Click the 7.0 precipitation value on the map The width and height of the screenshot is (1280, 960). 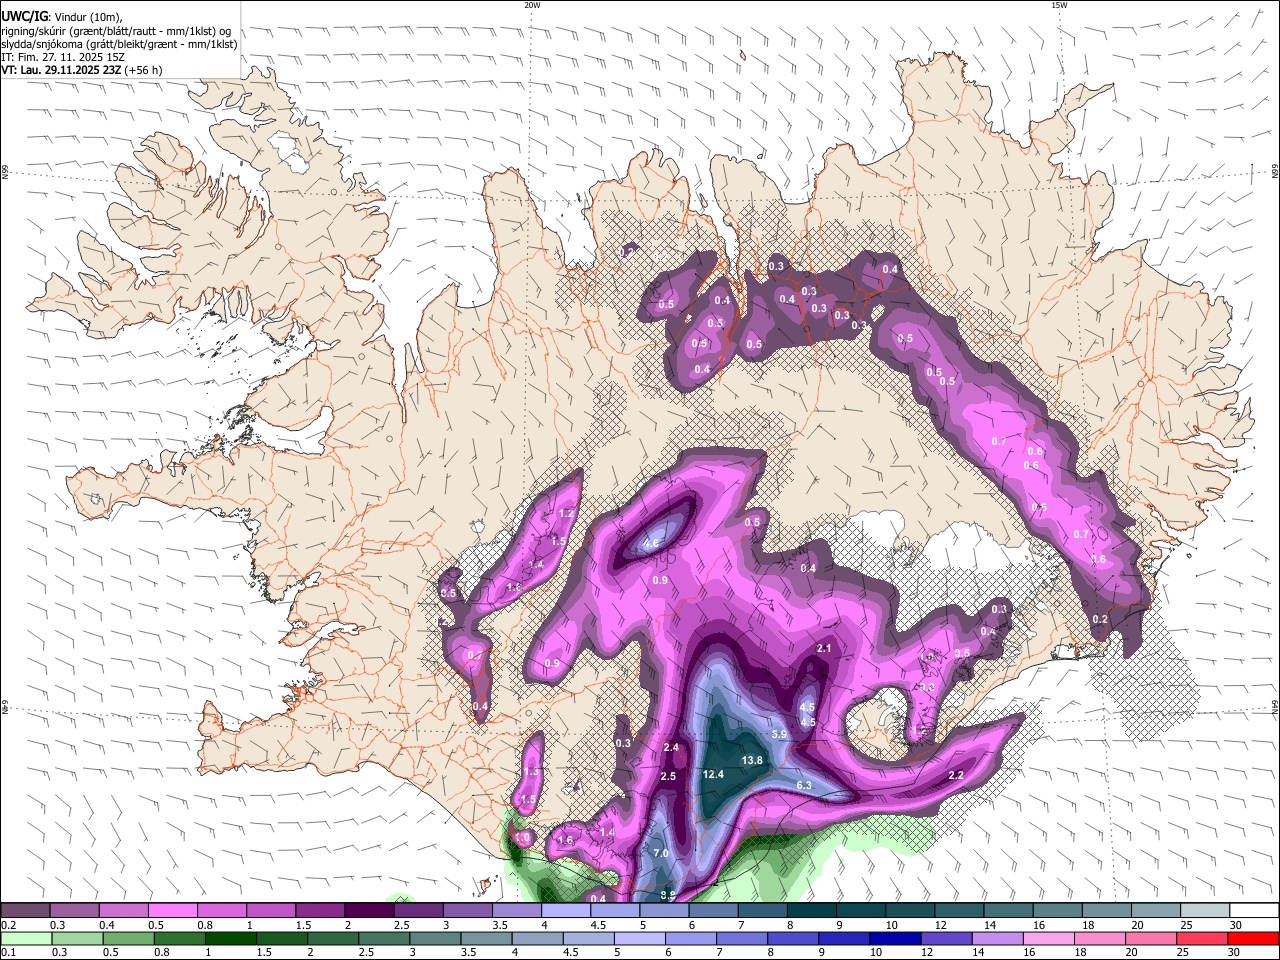coord(660,853)
